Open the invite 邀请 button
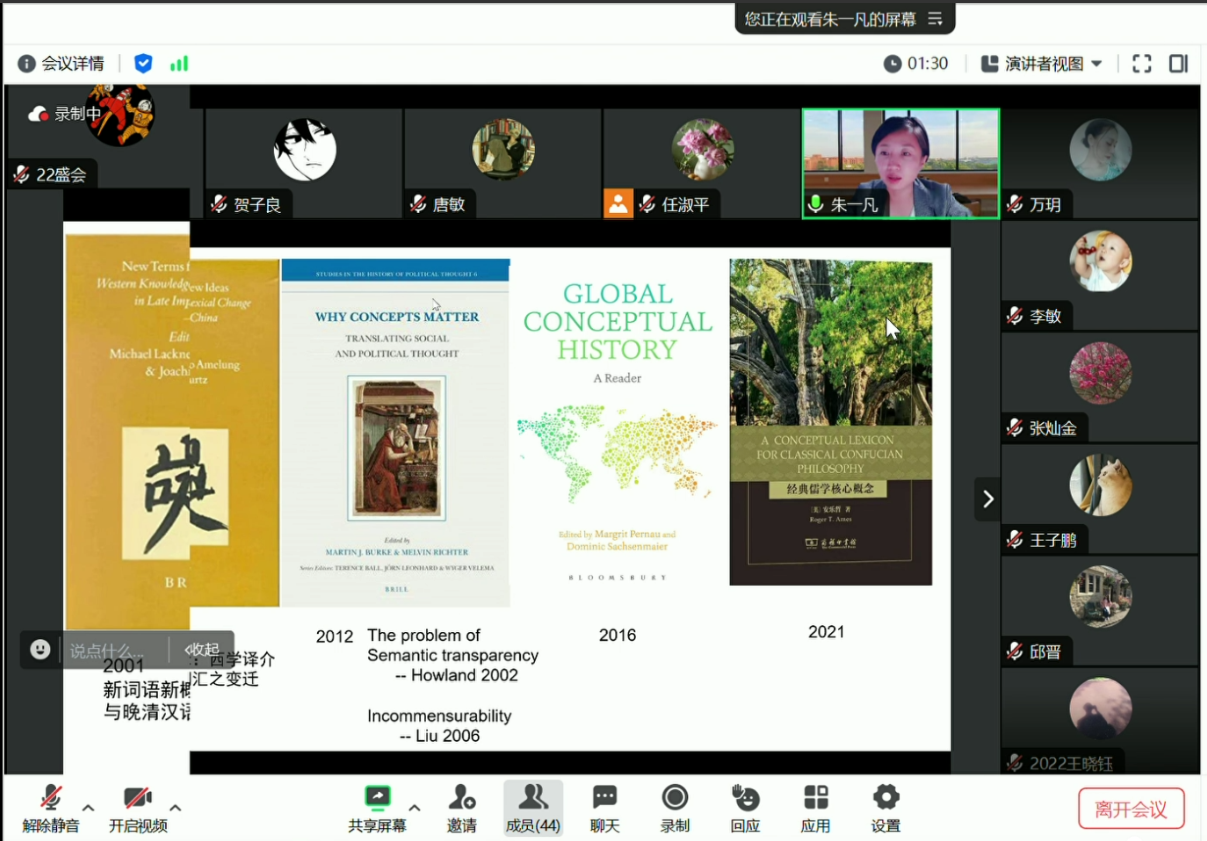1207x841 pixels. [462, 809]
